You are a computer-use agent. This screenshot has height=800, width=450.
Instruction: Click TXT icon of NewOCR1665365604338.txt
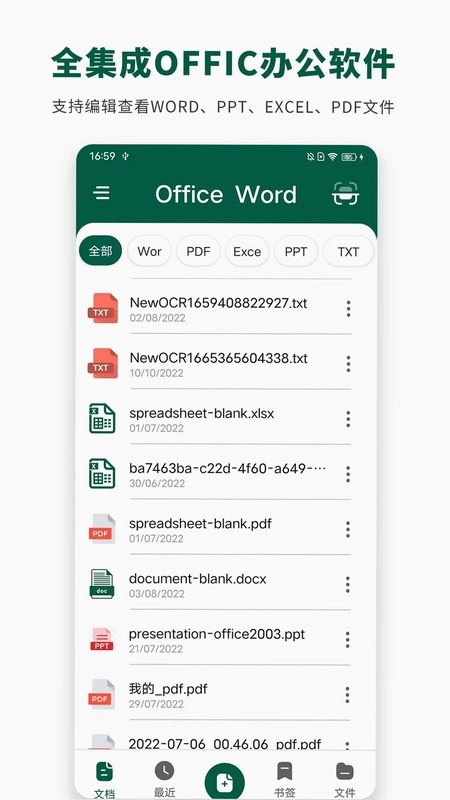pos(103,363)
